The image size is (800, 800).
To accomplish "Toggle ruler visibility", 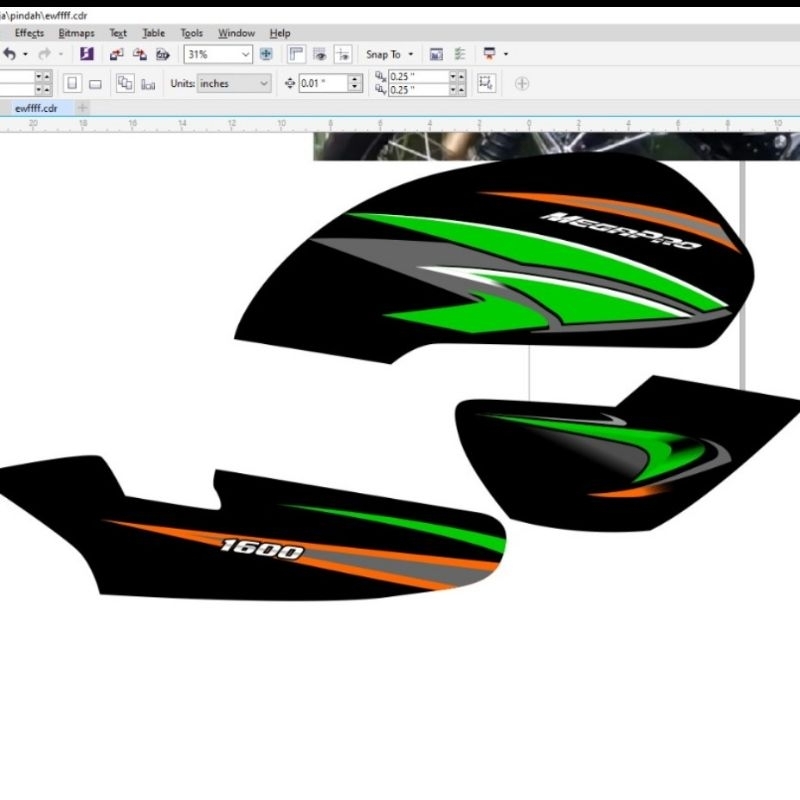I will [x=298, y=54].
